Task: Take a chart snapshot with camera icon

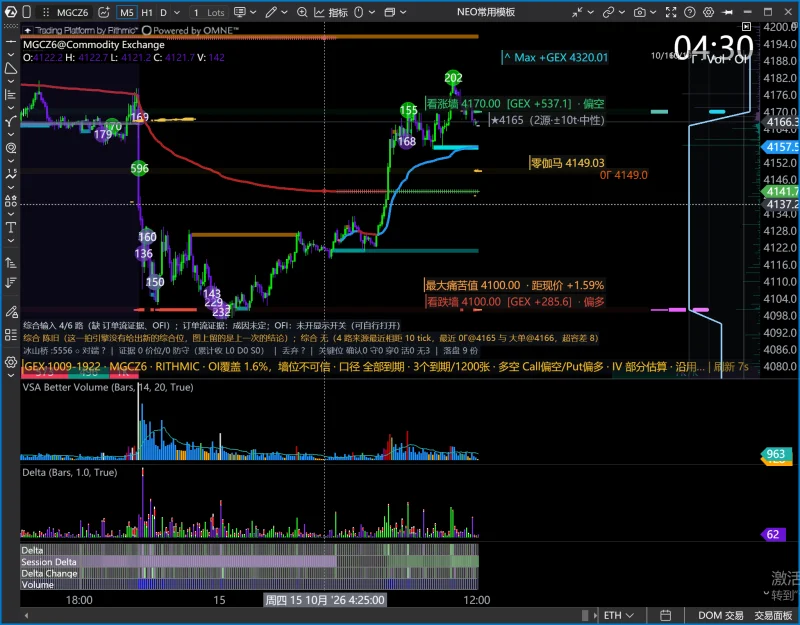Action: 639,12
